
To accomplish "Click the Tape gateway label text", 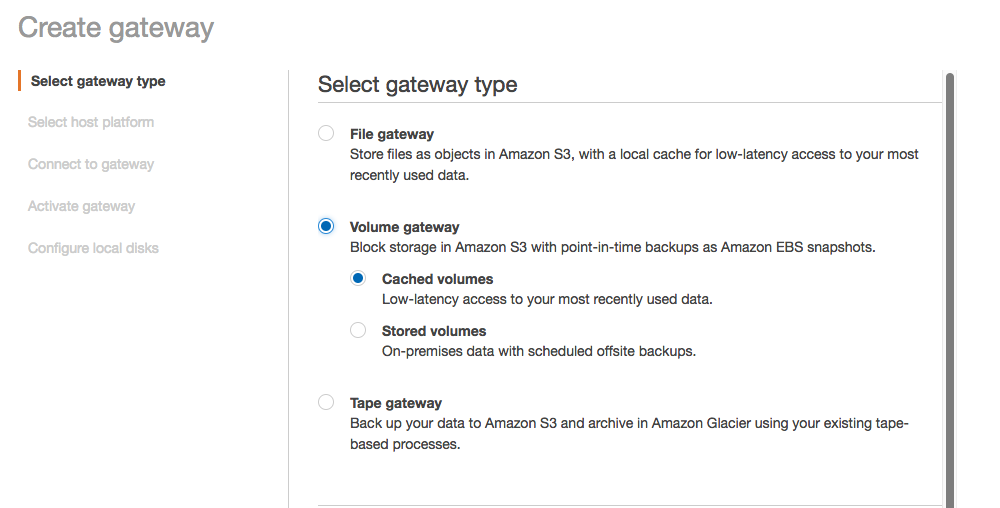I will (x=396, y=403).
